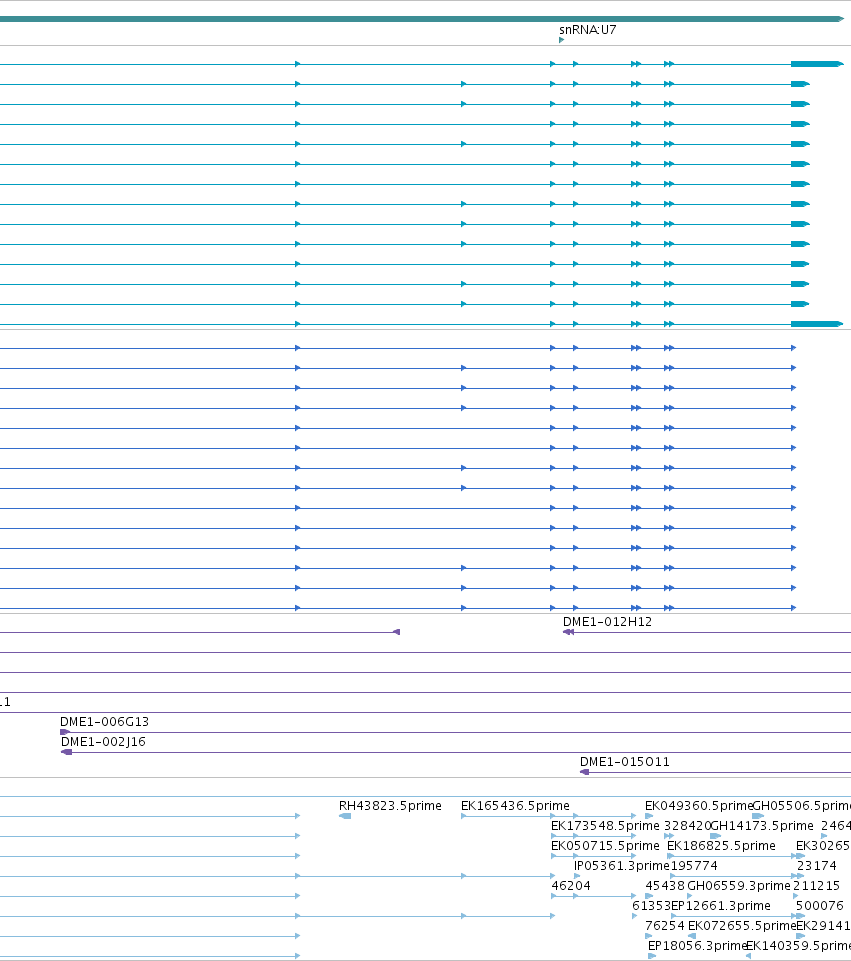Select the EK072655.5prime EST label
Viewport: 851px width, 961px height.
coord(742,925)
